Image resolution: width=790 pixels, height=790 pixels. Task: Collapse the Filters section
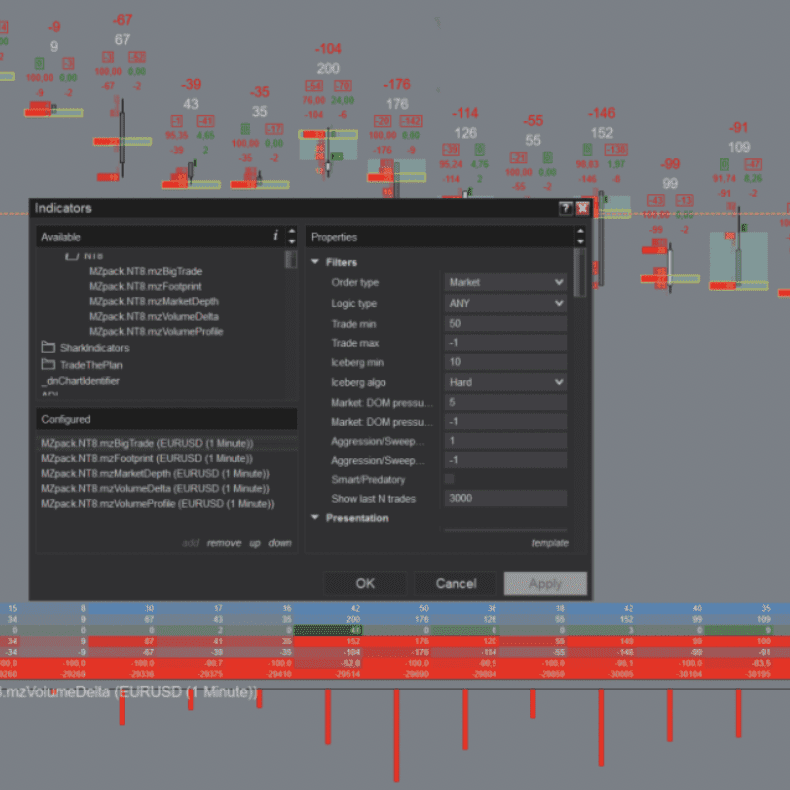[316, 262]
